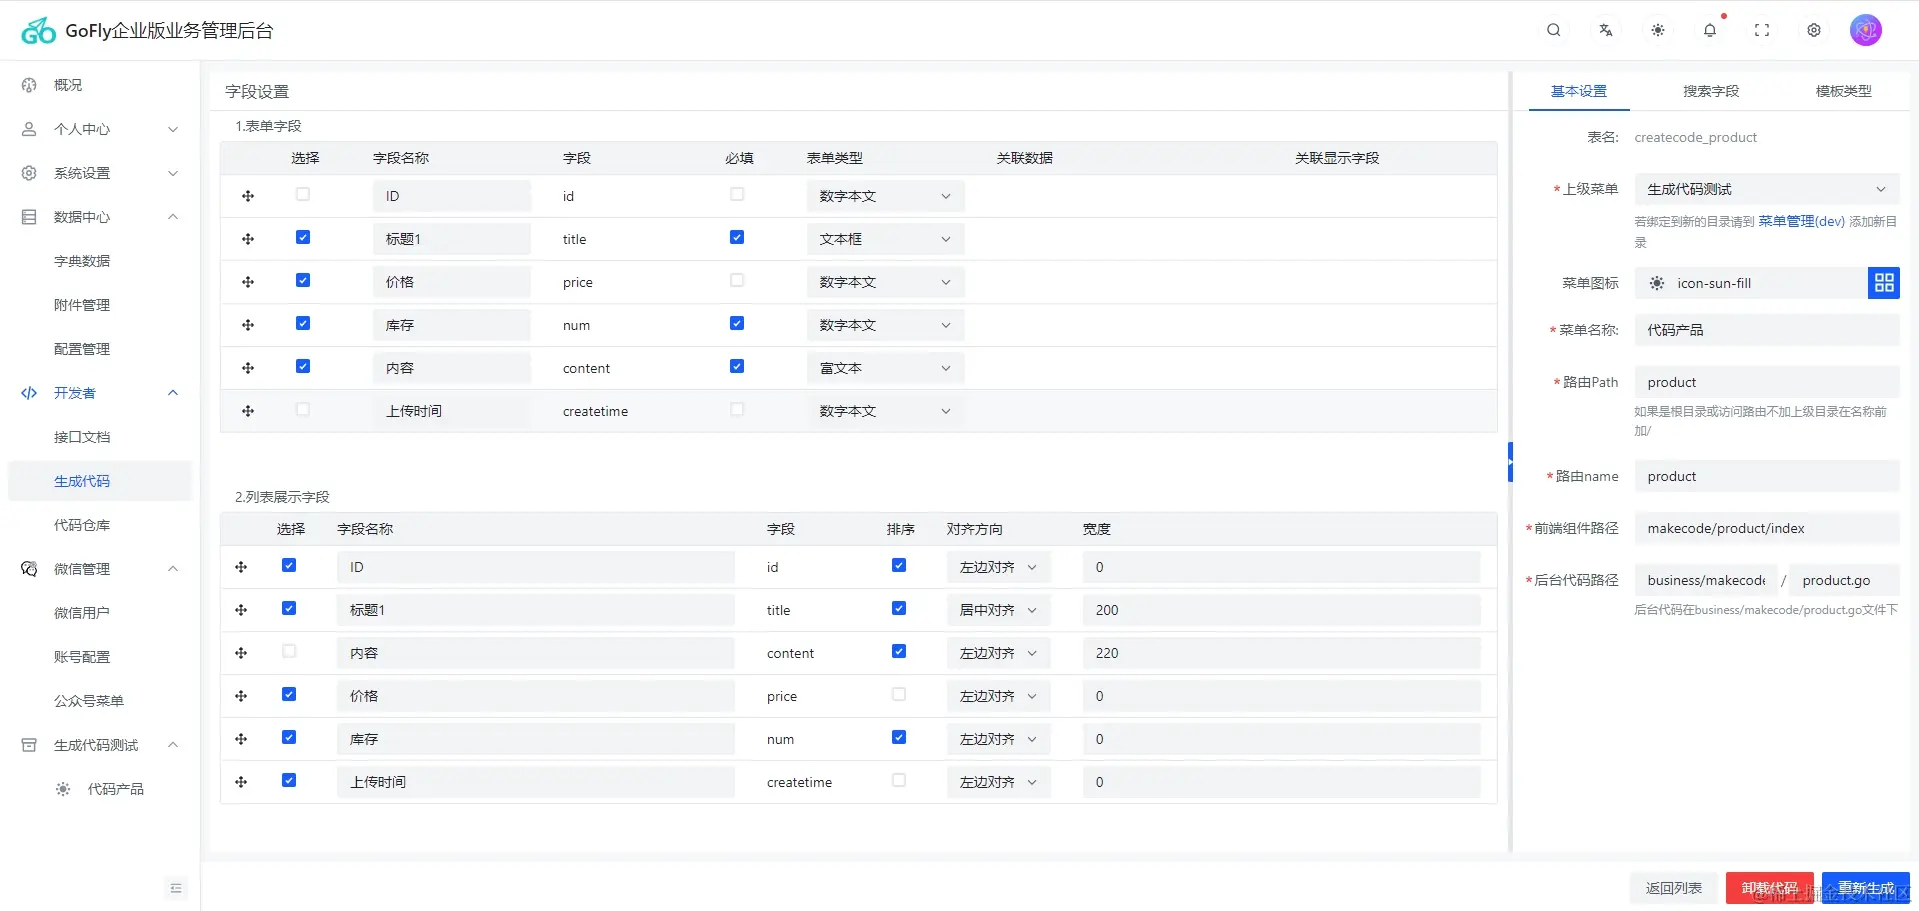Screen dimensions: 1919x911
Task: Expand the 个人中心 sidebar group
Action: (x=100, y=129)
